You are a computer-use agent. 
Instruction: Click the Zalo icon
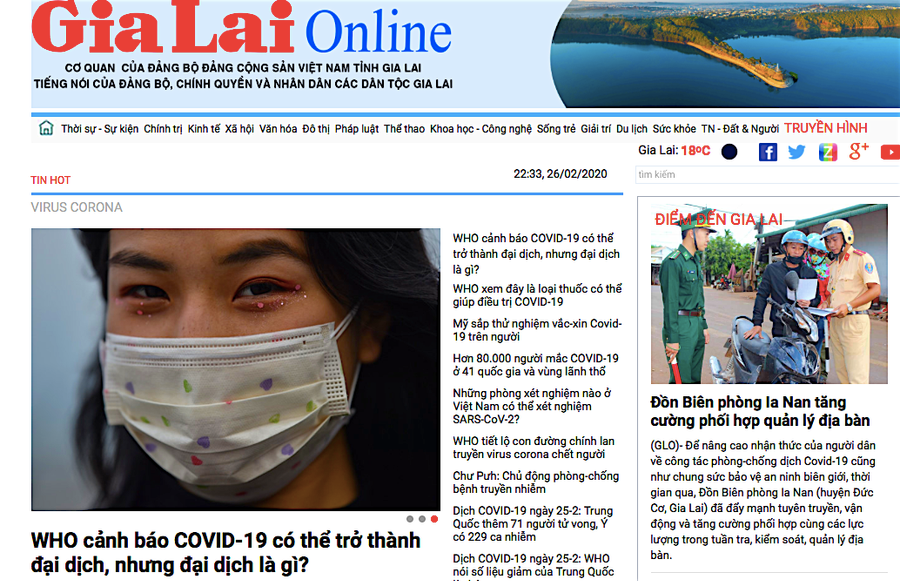coord(828,152)
